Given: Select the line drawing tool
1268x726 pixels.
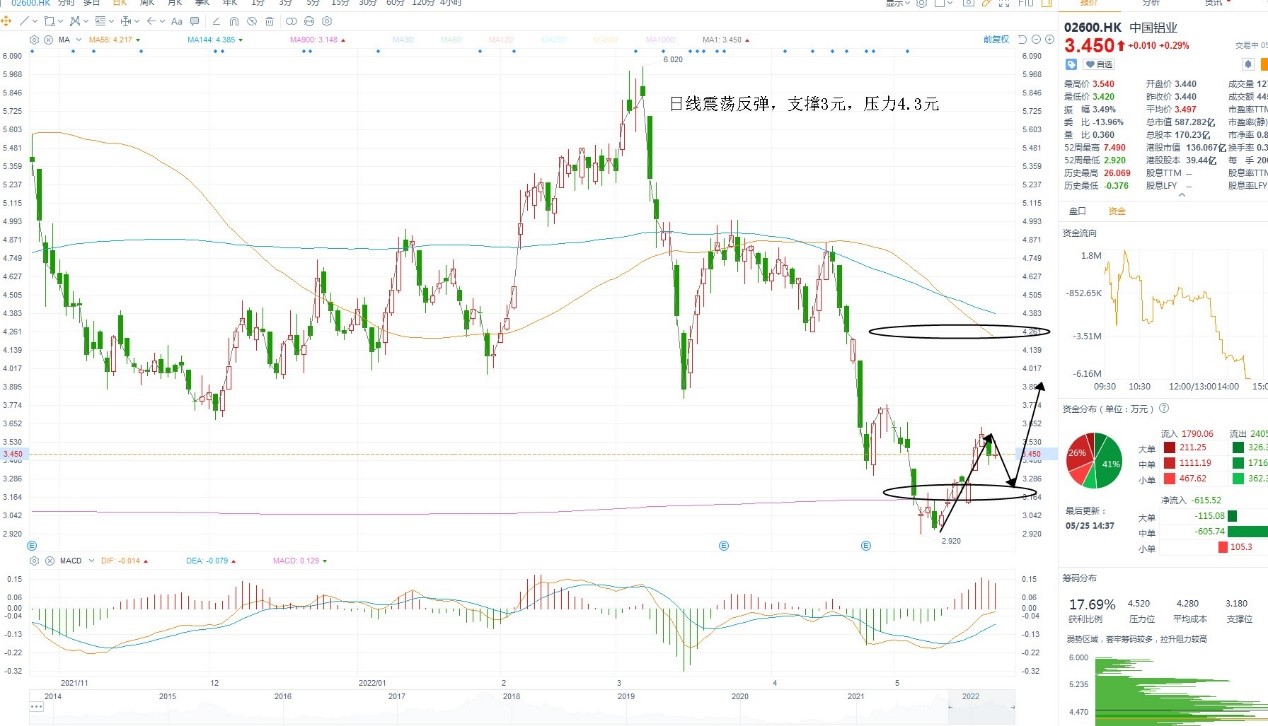Looking at the screenshot, I should (x=24, y=21).
